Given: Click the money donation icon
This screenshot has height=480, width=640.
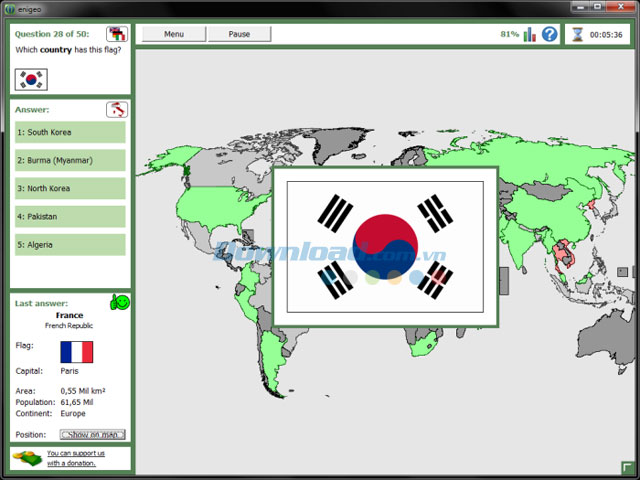Looking at the screenshot, I should coord(27,458).
